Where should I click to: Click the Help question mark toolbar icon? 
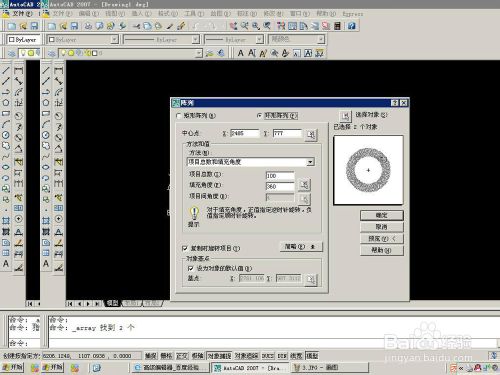tap(352, 26)
